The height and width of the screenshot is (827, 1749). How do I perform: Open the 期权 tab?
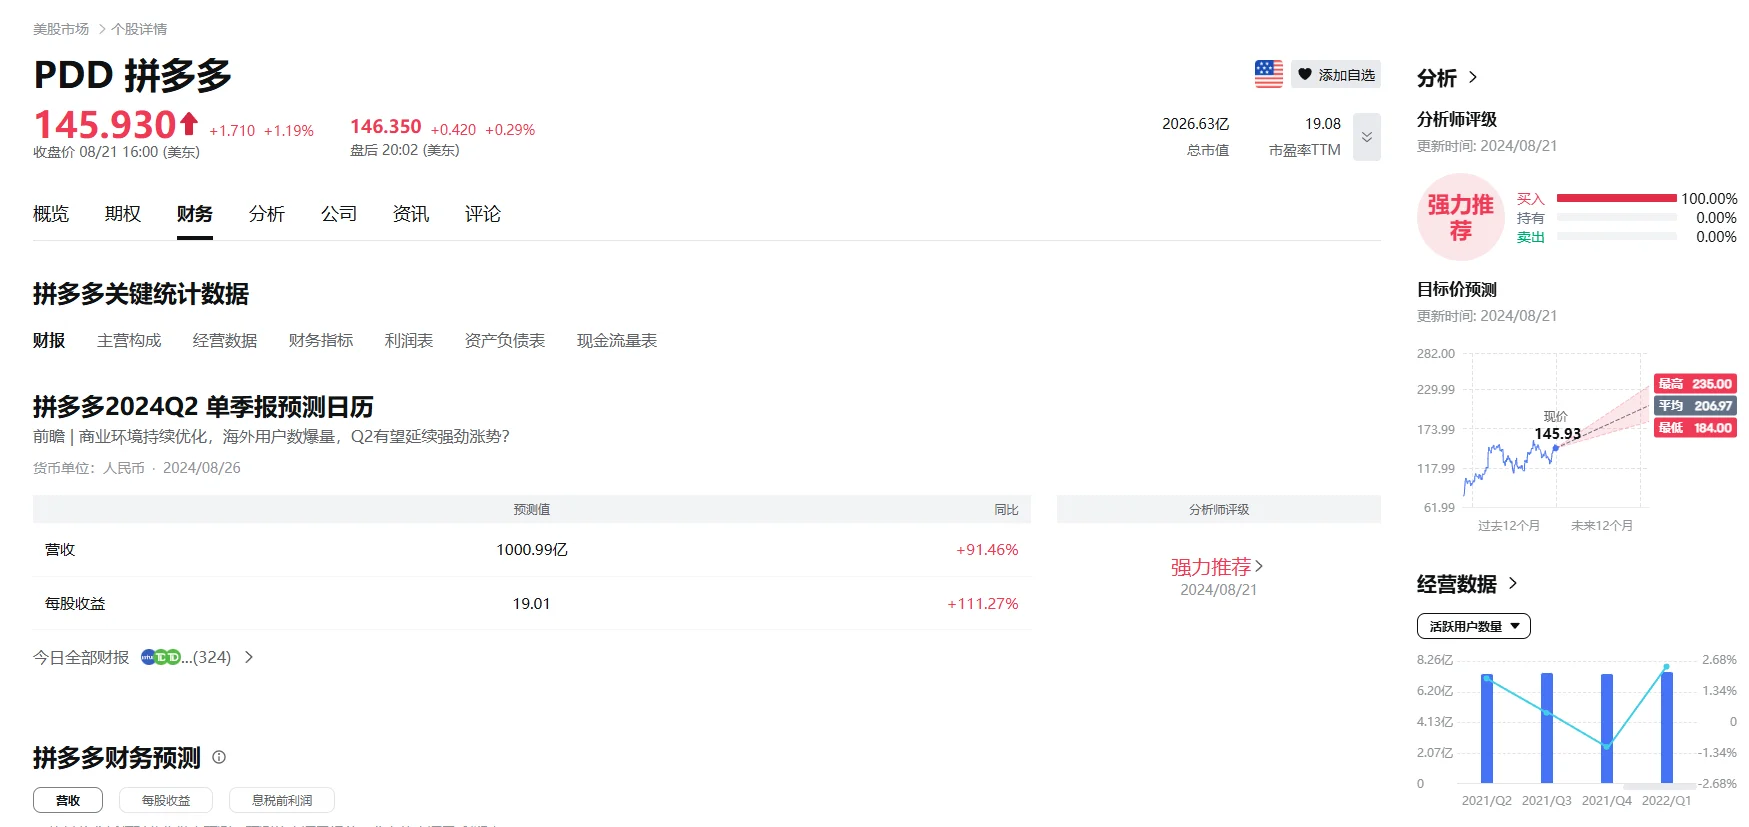123,214
